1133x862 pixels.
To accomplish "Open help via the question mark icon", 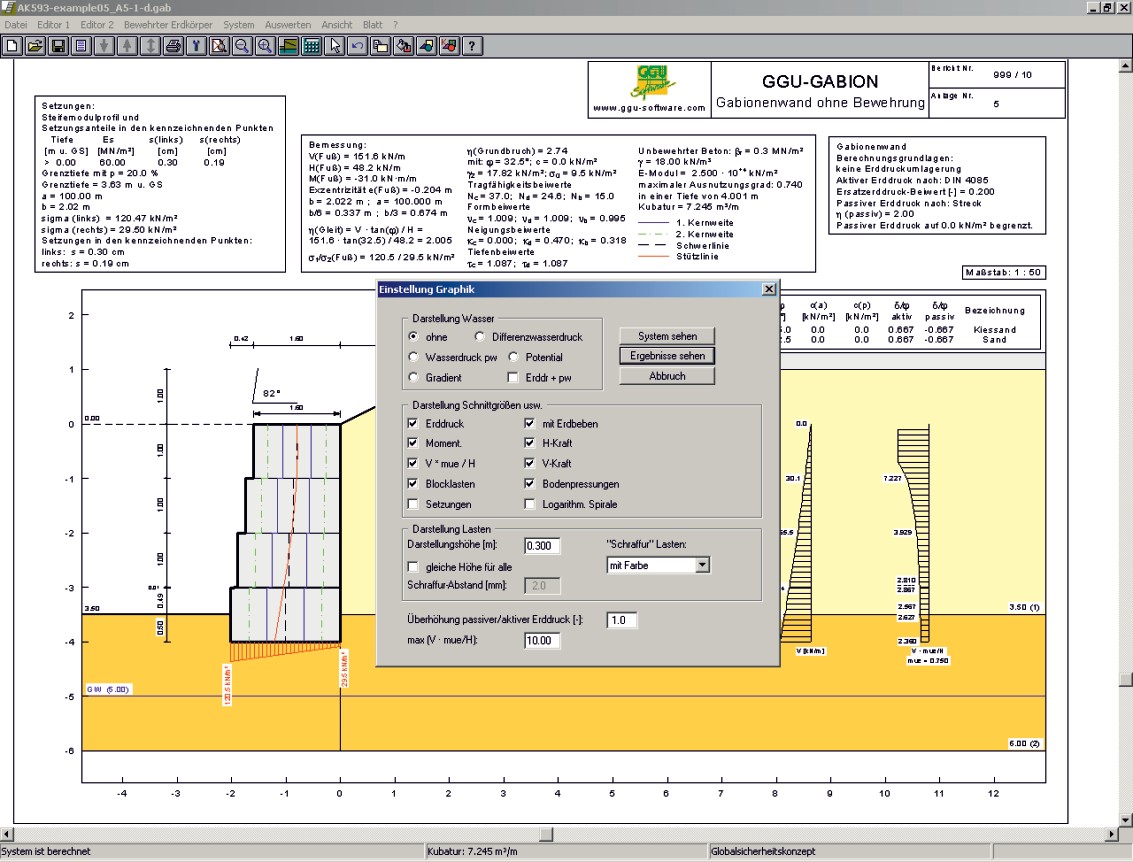I will point(471,45).
